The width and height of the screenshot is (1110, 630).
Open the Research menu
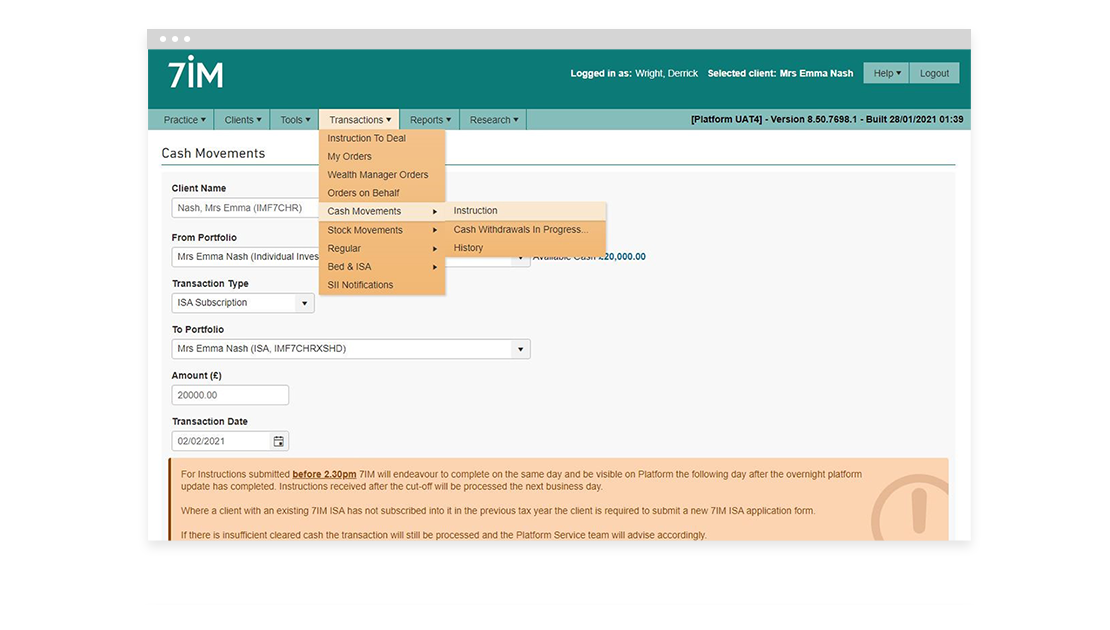[493, 120]
